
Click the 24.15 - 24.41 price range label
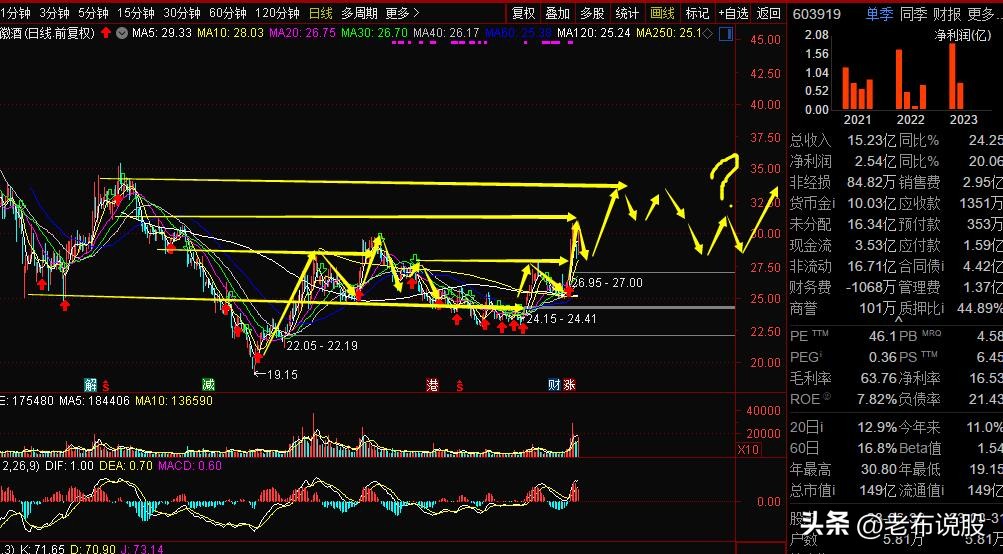tap(561, 318)
